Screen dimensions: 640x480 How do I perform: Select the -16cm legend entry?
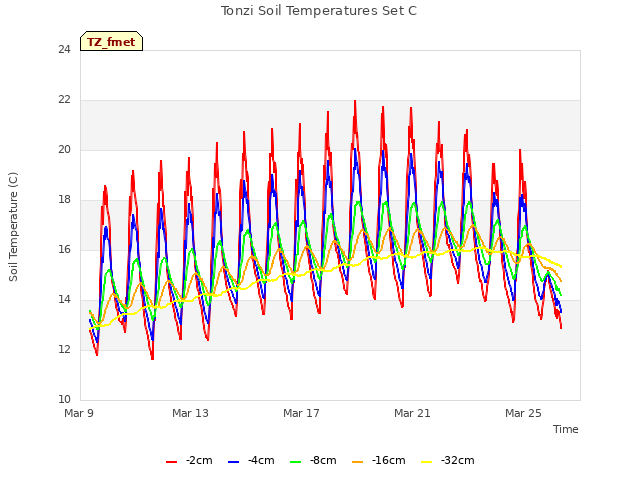click(378, 460)
